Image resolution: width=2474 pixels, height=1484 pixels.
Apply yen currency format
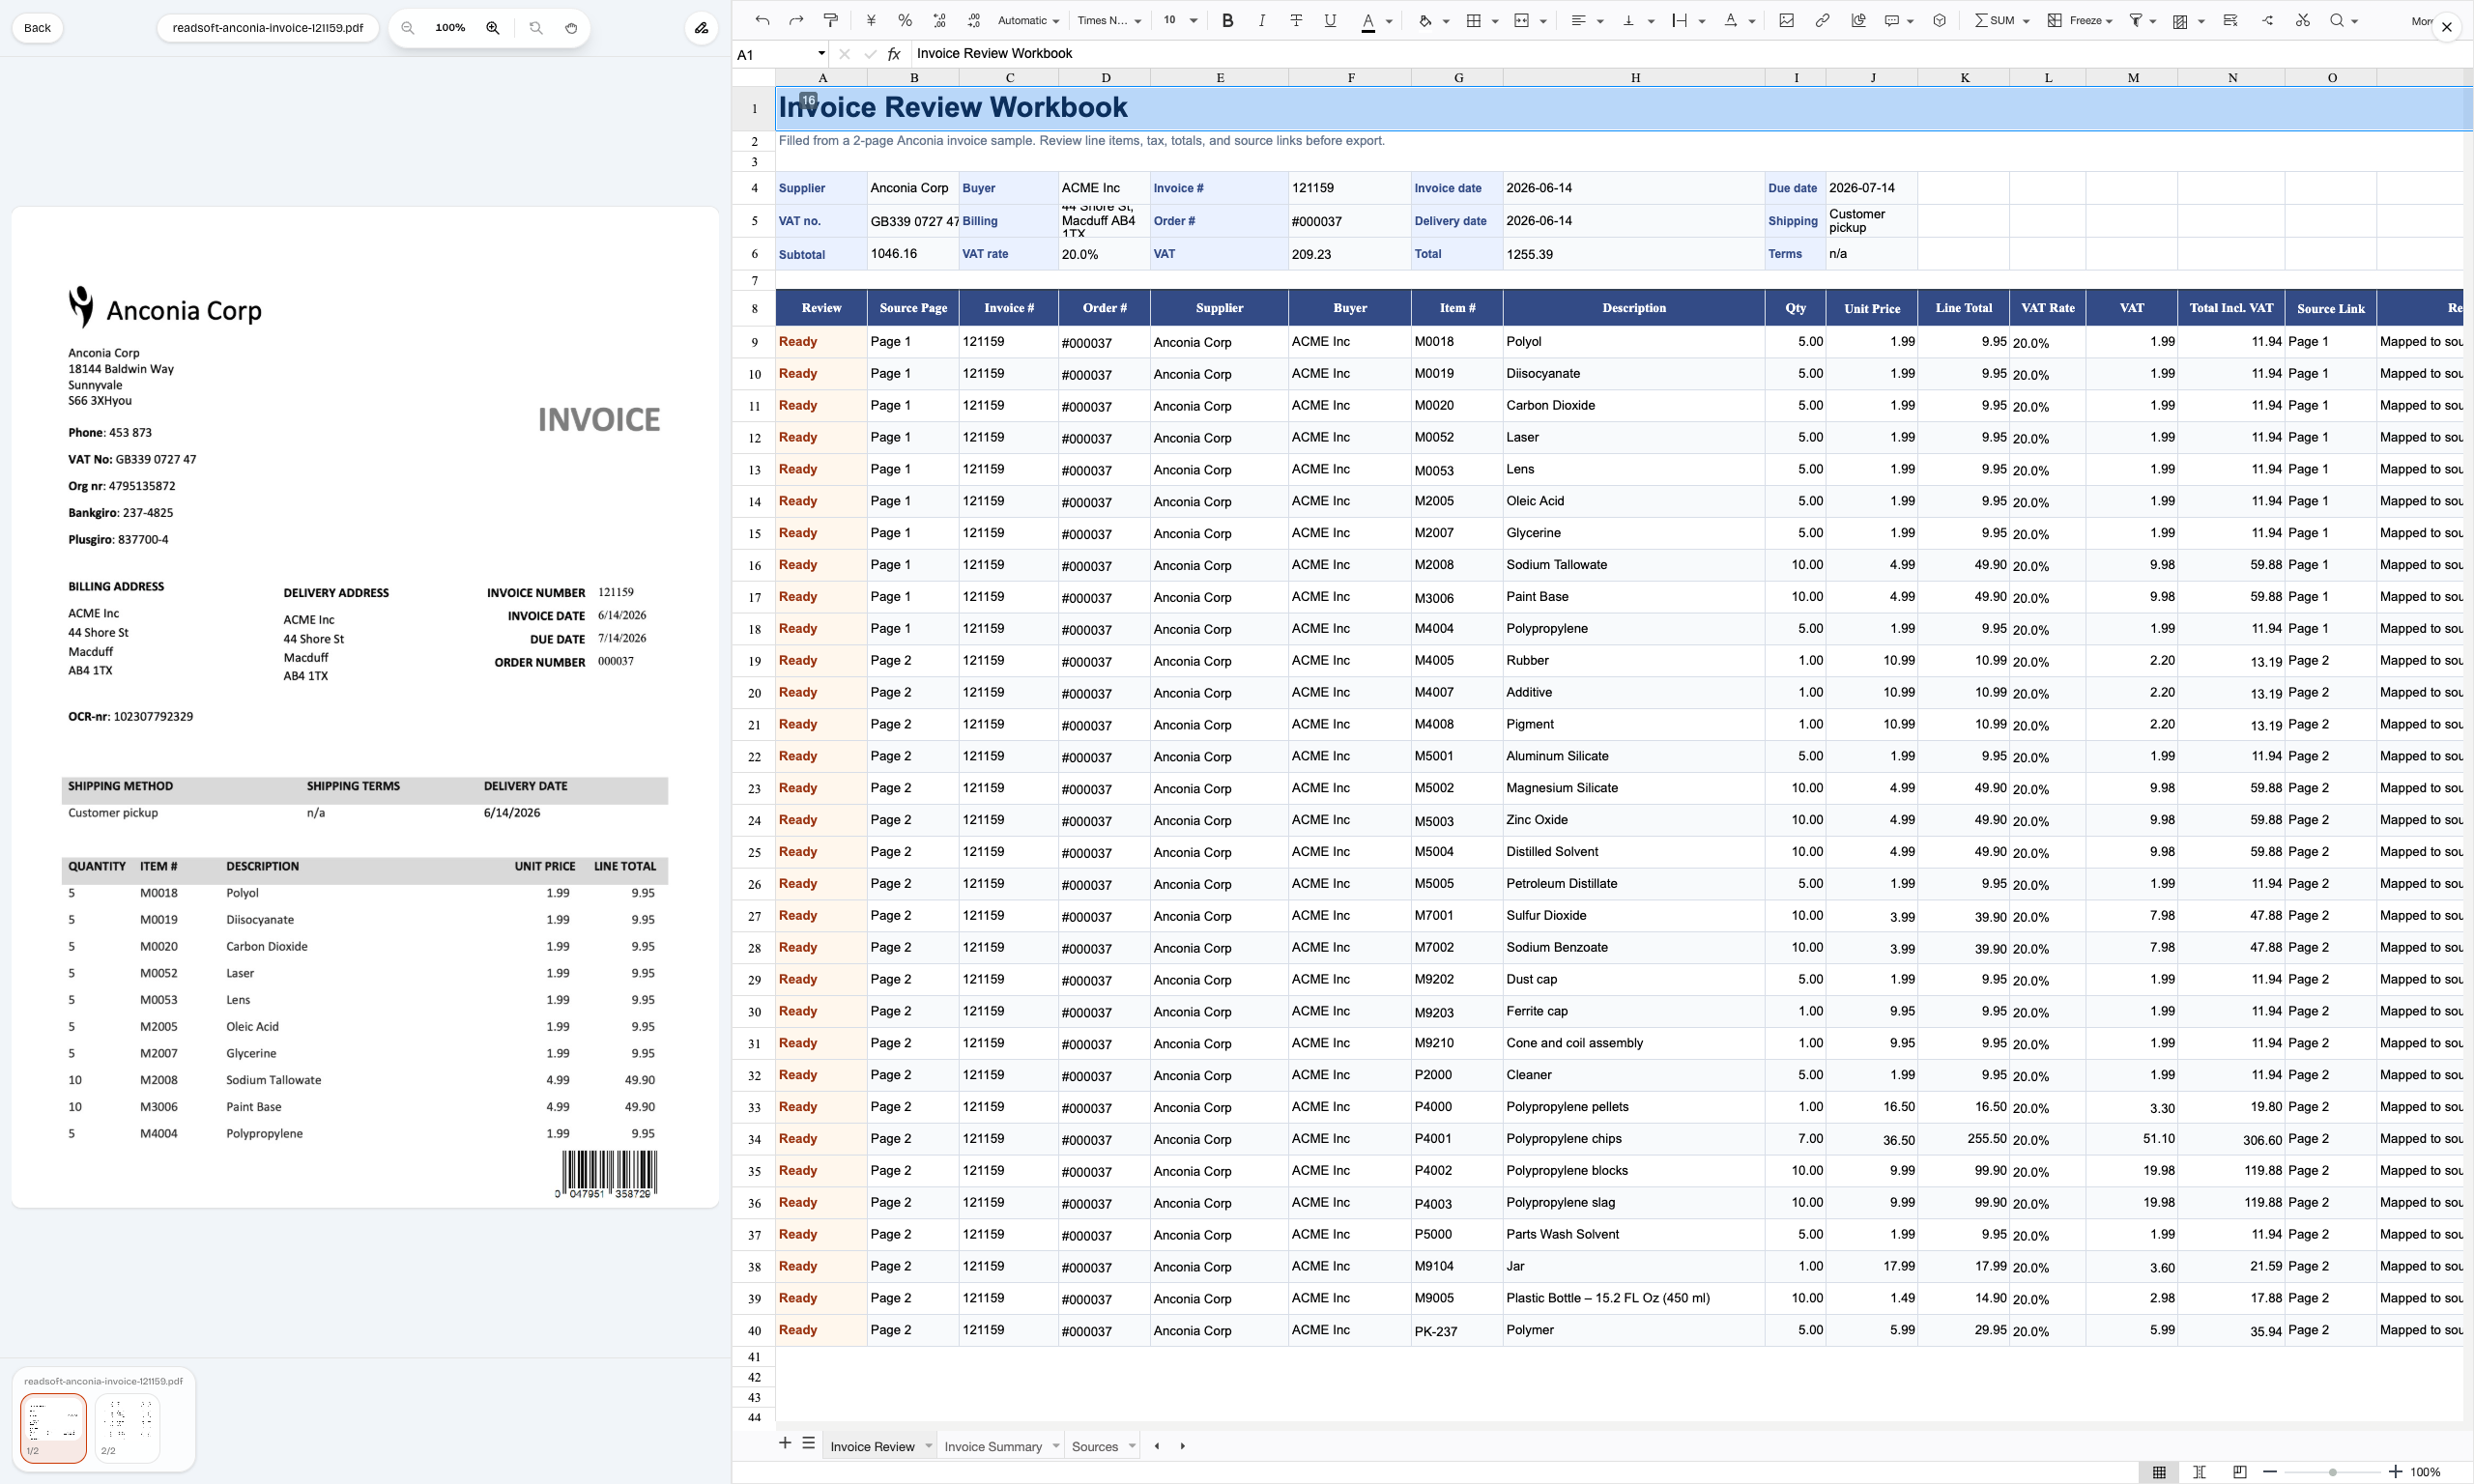[x=871, y=20]
